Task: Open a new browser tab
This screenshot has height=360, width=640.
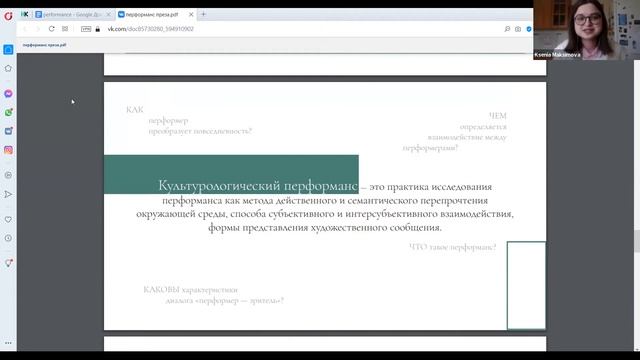Action: pos(203,14)
